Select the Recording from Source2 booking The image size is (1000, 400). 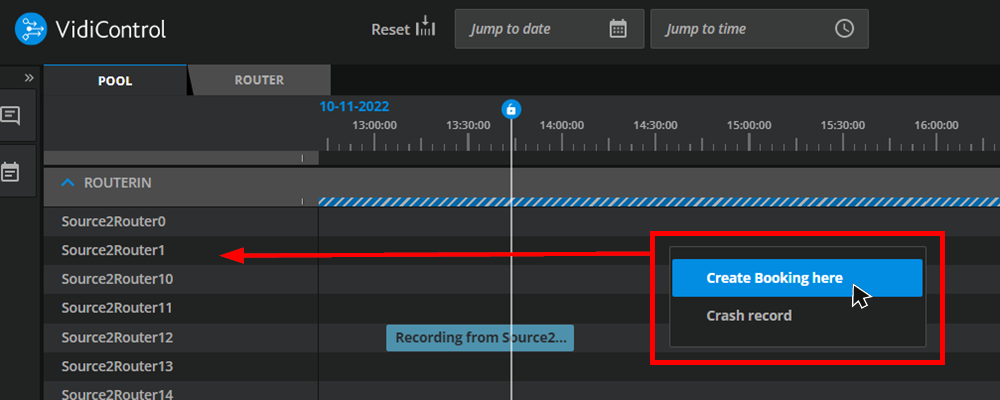point(480,338)
